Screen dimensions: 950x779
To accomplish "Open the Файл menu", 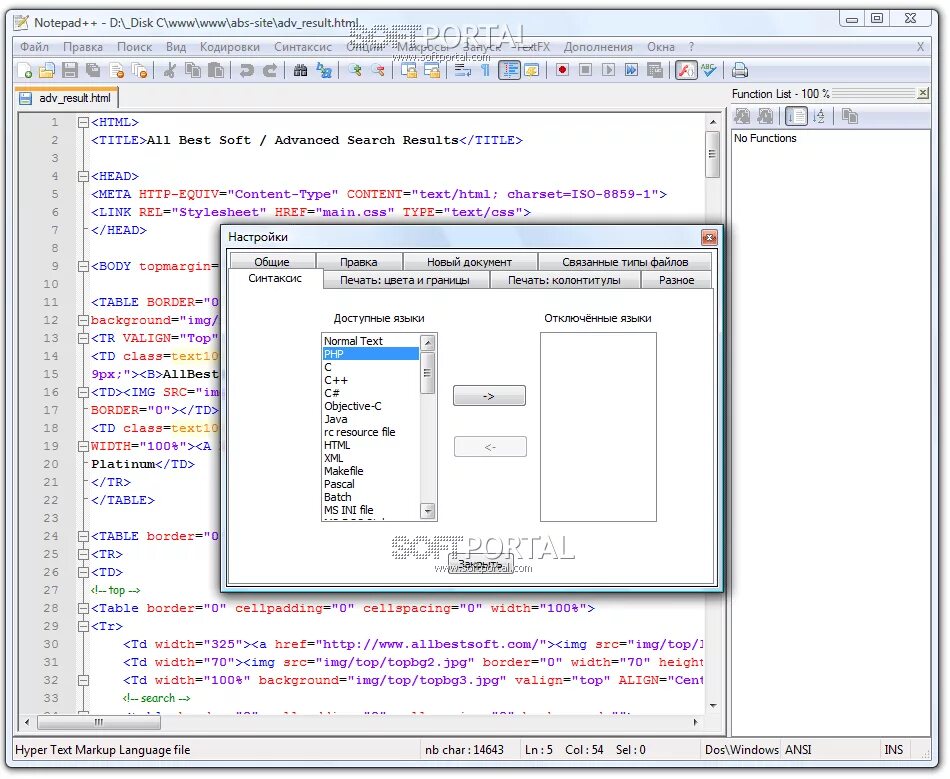I will pos(34,47).
